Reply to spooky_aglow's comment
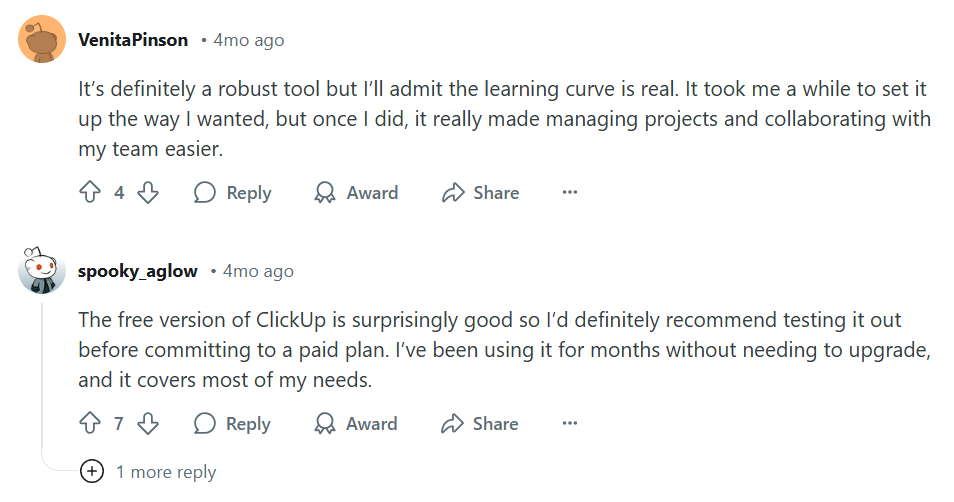Screen dimensions: 954x502 [233, 424]
